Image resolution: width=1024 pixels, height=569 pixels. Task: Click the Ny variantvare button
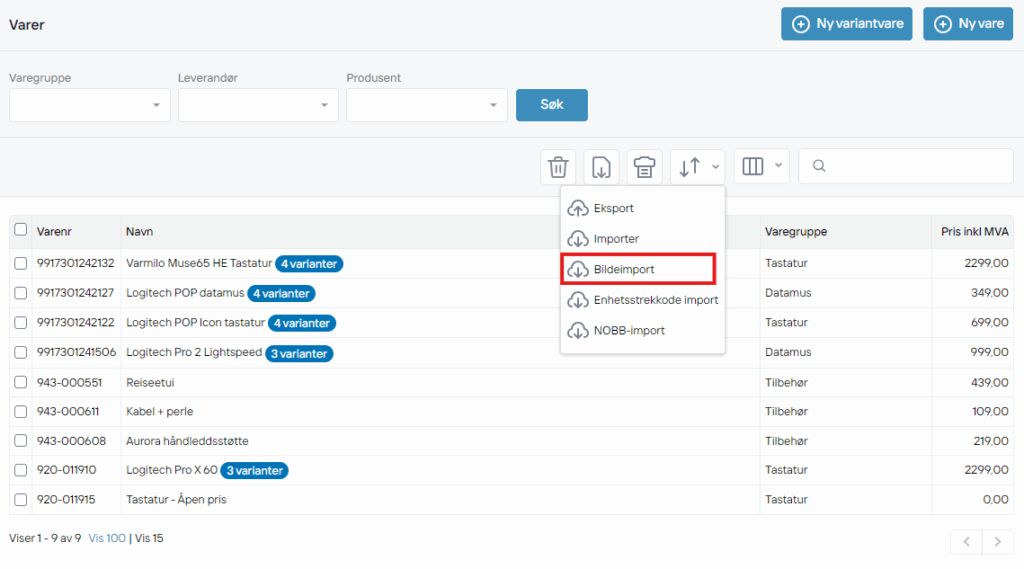[x=846, y=24]
